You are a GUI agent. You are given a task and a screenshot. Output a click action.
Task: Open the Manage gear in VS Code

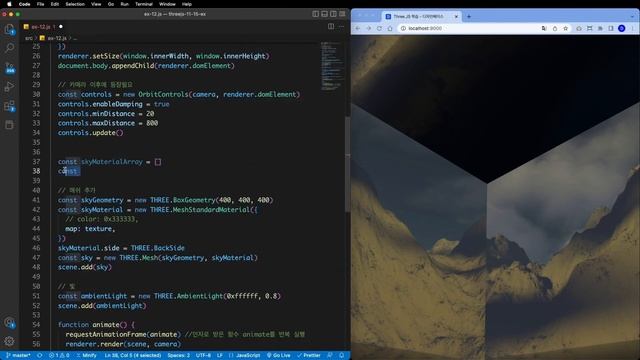coord(9,341)
